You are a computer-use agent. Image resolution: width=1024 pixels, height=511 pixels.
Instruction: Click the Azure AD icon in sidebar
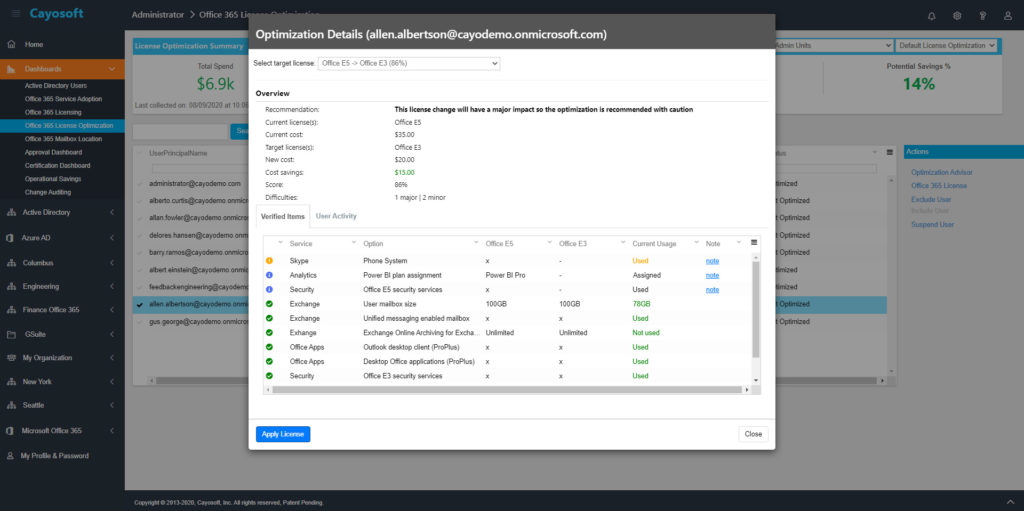pos(10,238)
